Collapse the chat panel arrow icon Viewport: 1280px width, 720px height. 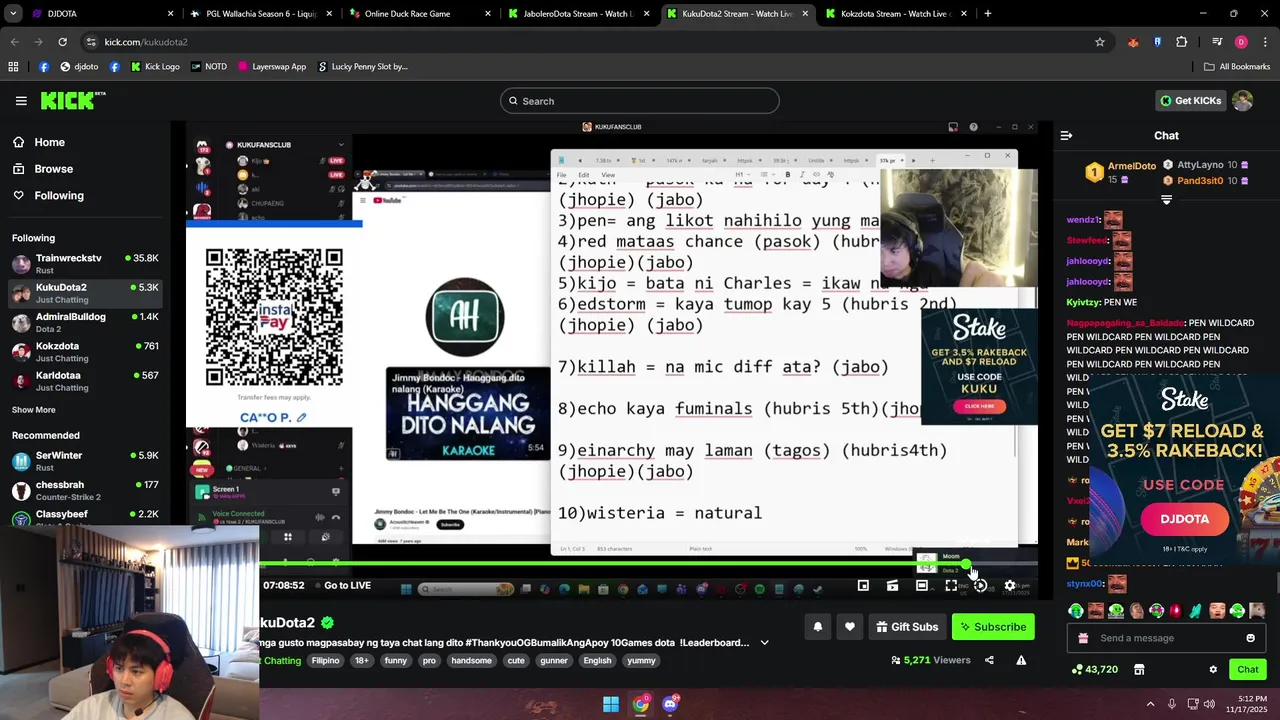(1066, 135)
